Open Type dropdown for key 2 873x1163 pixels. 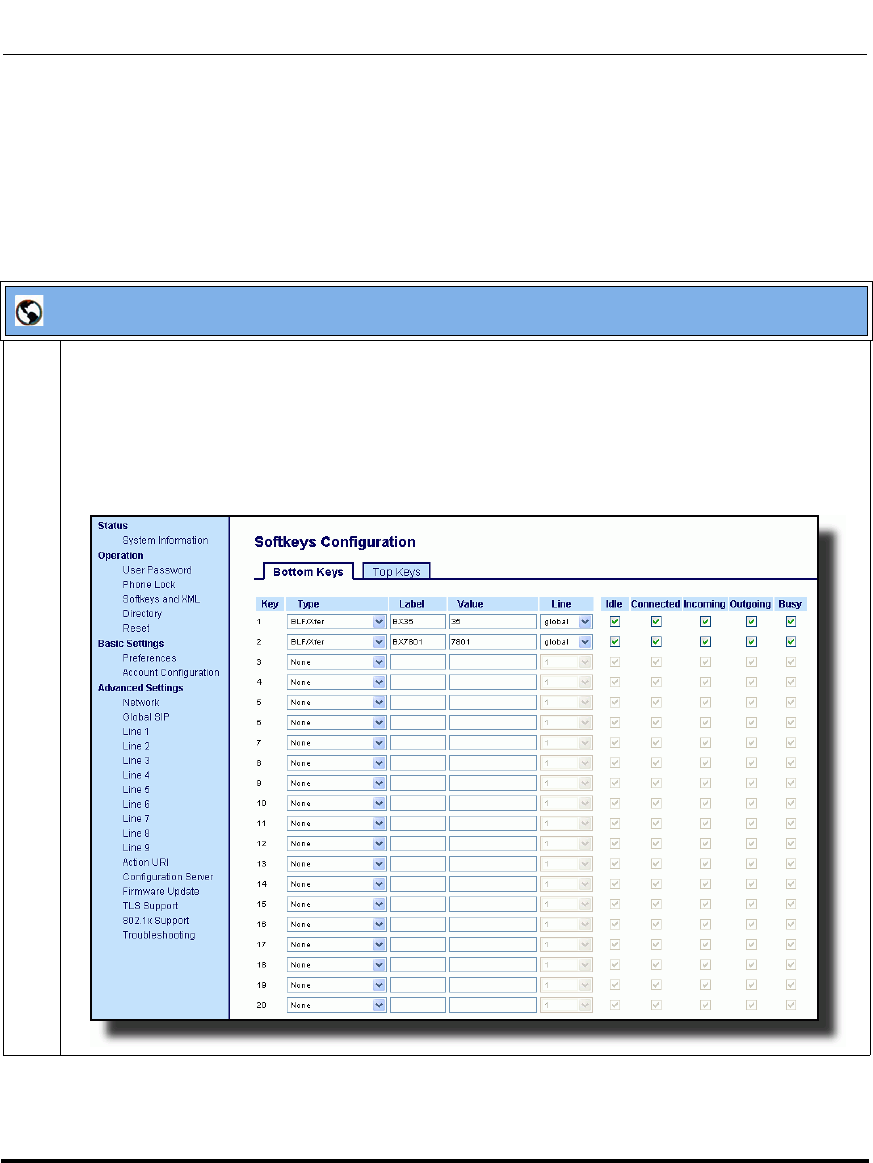(337, 642)
